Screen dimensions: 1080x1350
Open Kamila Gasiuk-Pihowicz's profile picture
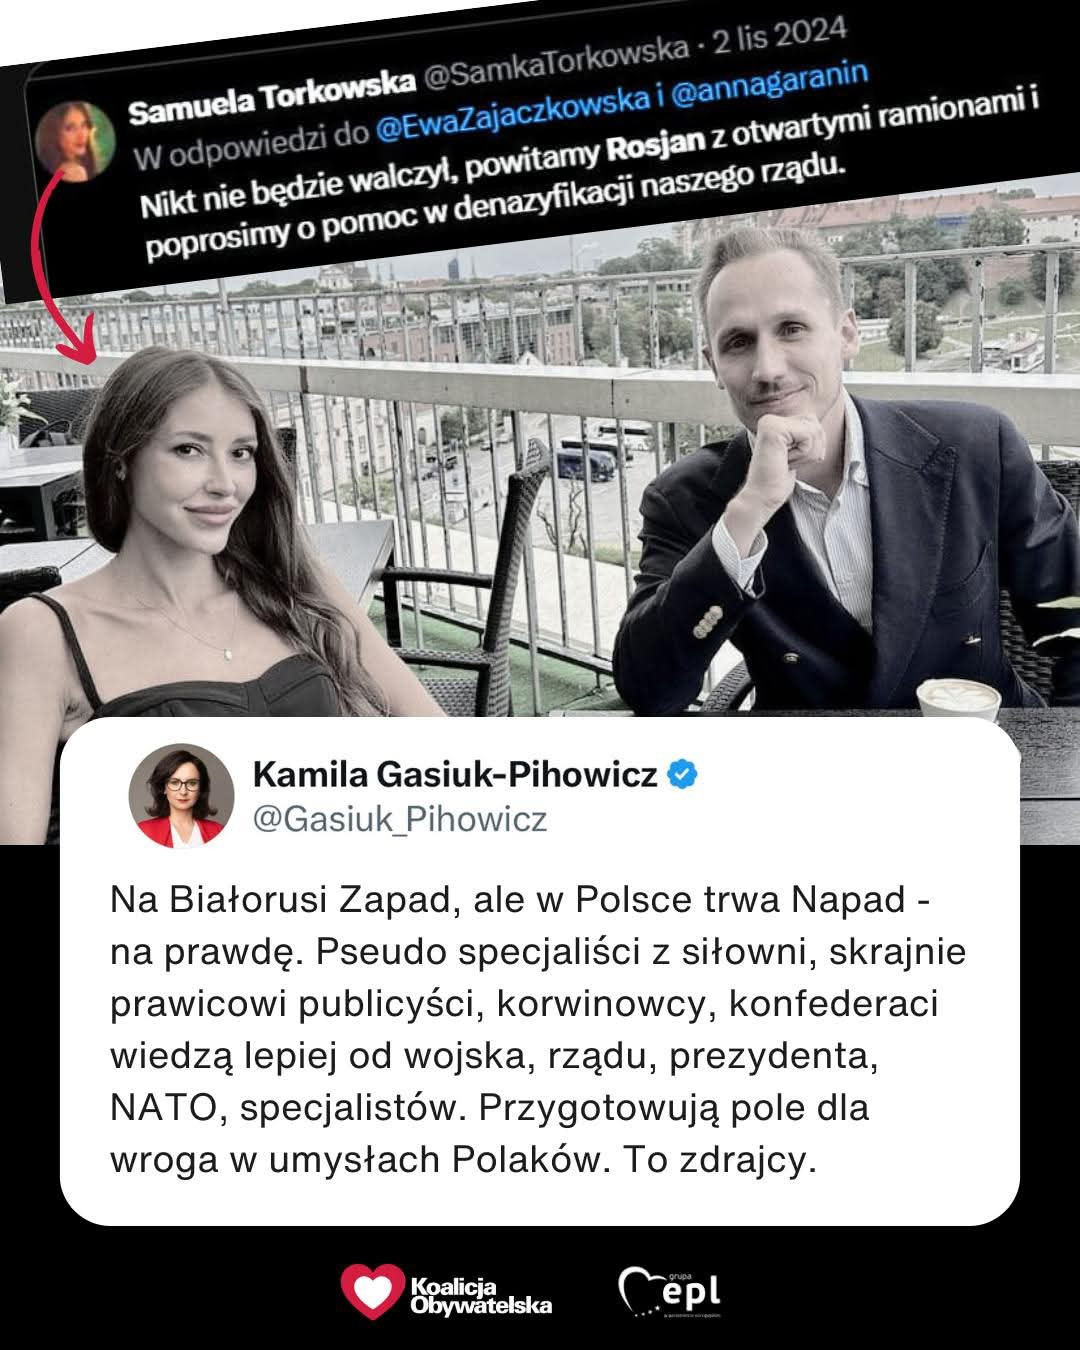click(181, 797)
